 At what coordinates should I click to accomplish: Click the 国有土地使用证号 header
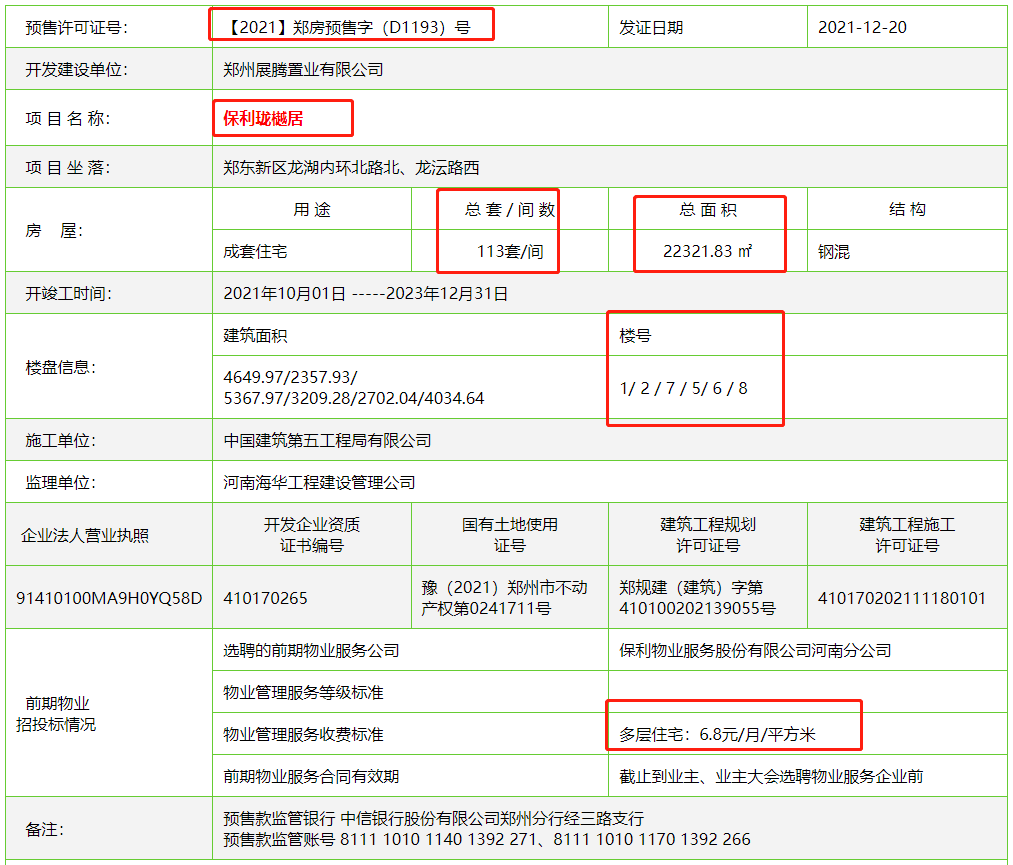coord(510,534)
